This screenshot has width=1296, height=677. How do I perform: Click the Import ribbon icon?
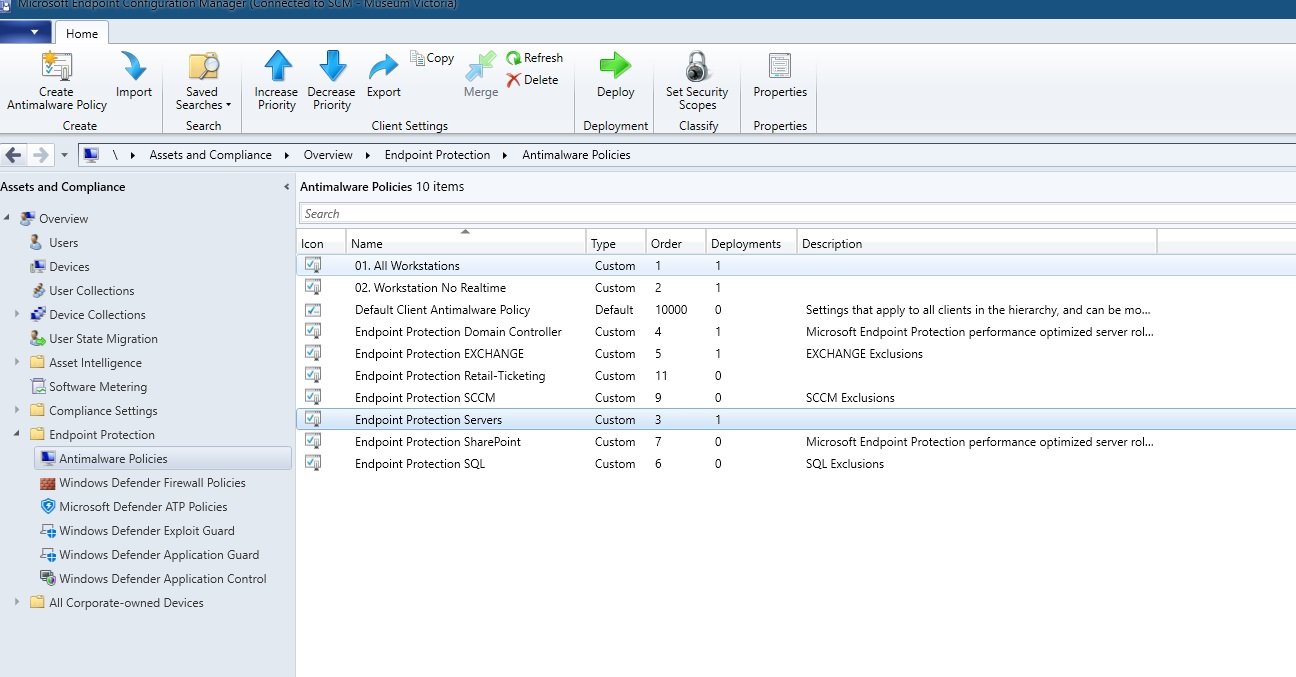133,77
